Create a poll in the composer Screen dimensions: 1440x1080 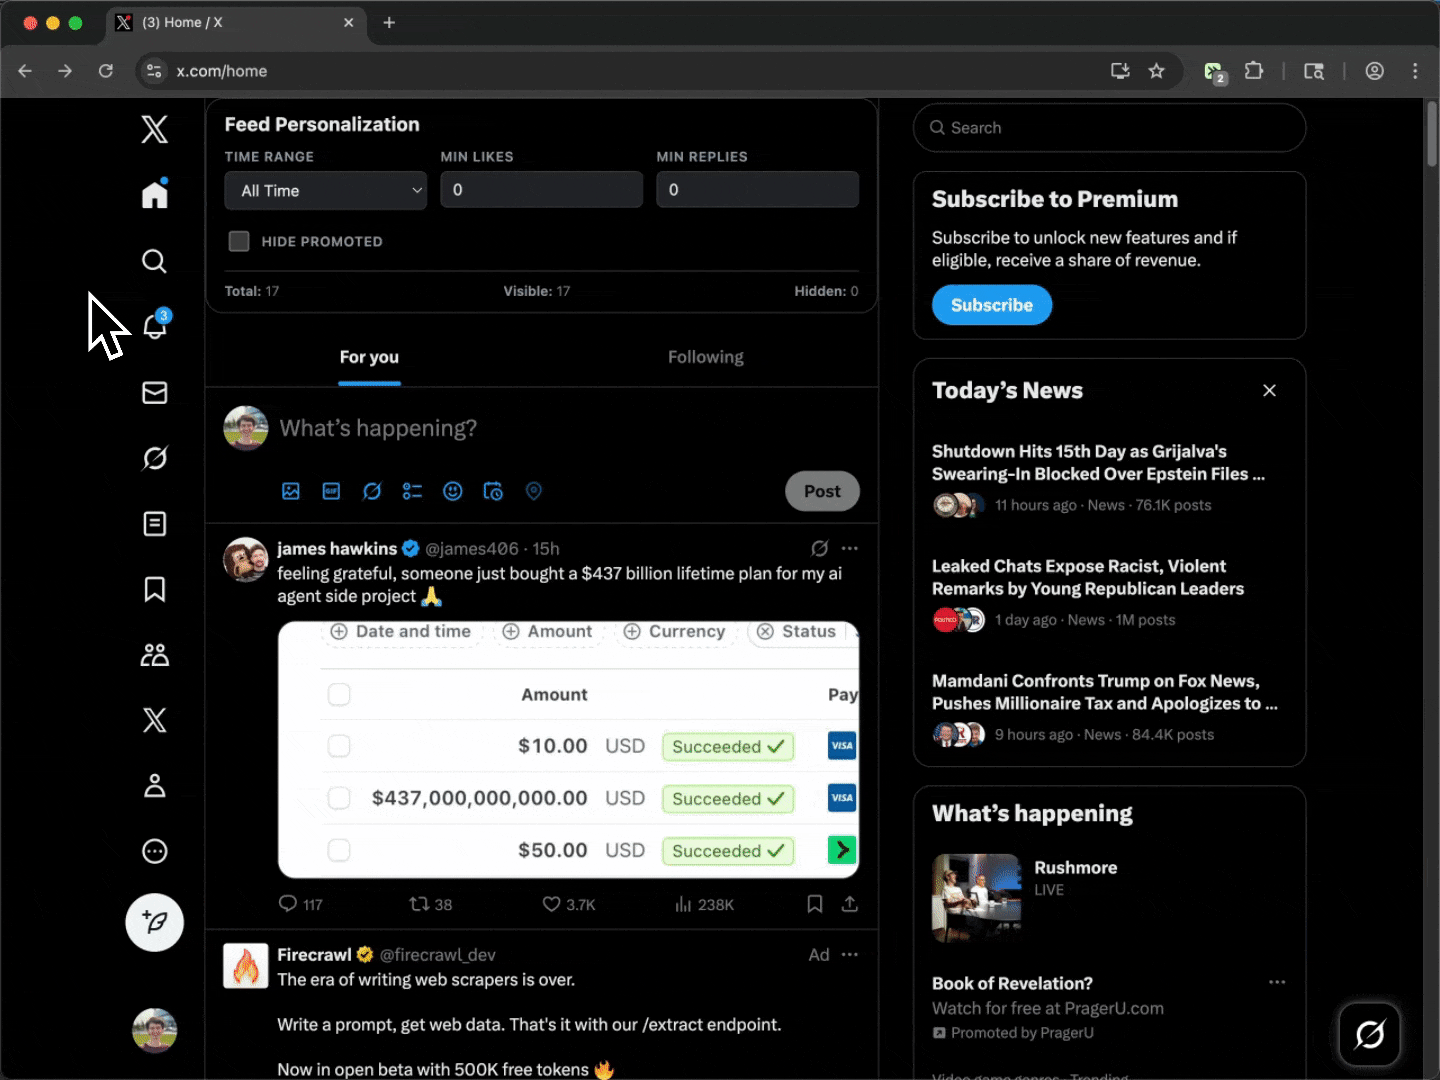click(412, 491)
